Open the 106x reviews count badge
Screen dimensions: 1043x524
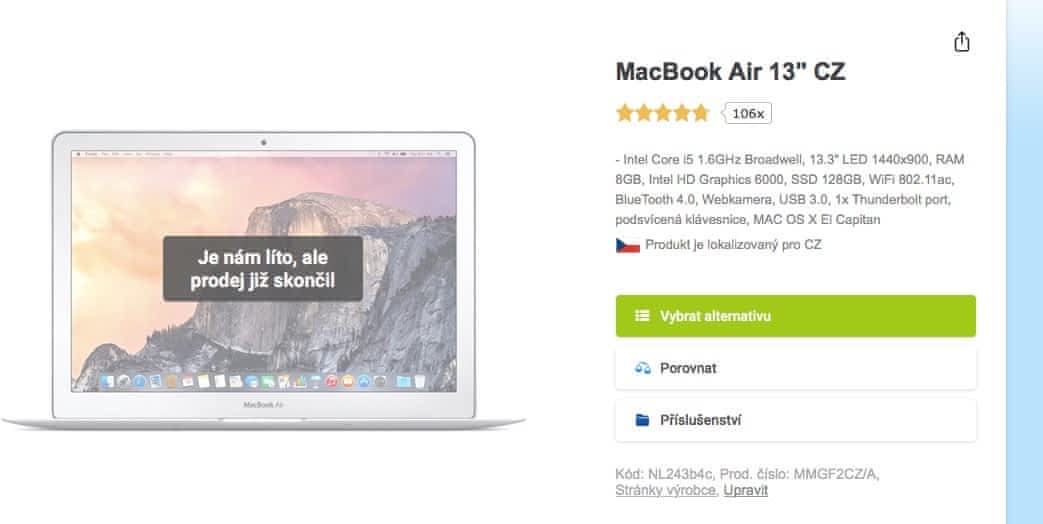[x=748, y=114]
